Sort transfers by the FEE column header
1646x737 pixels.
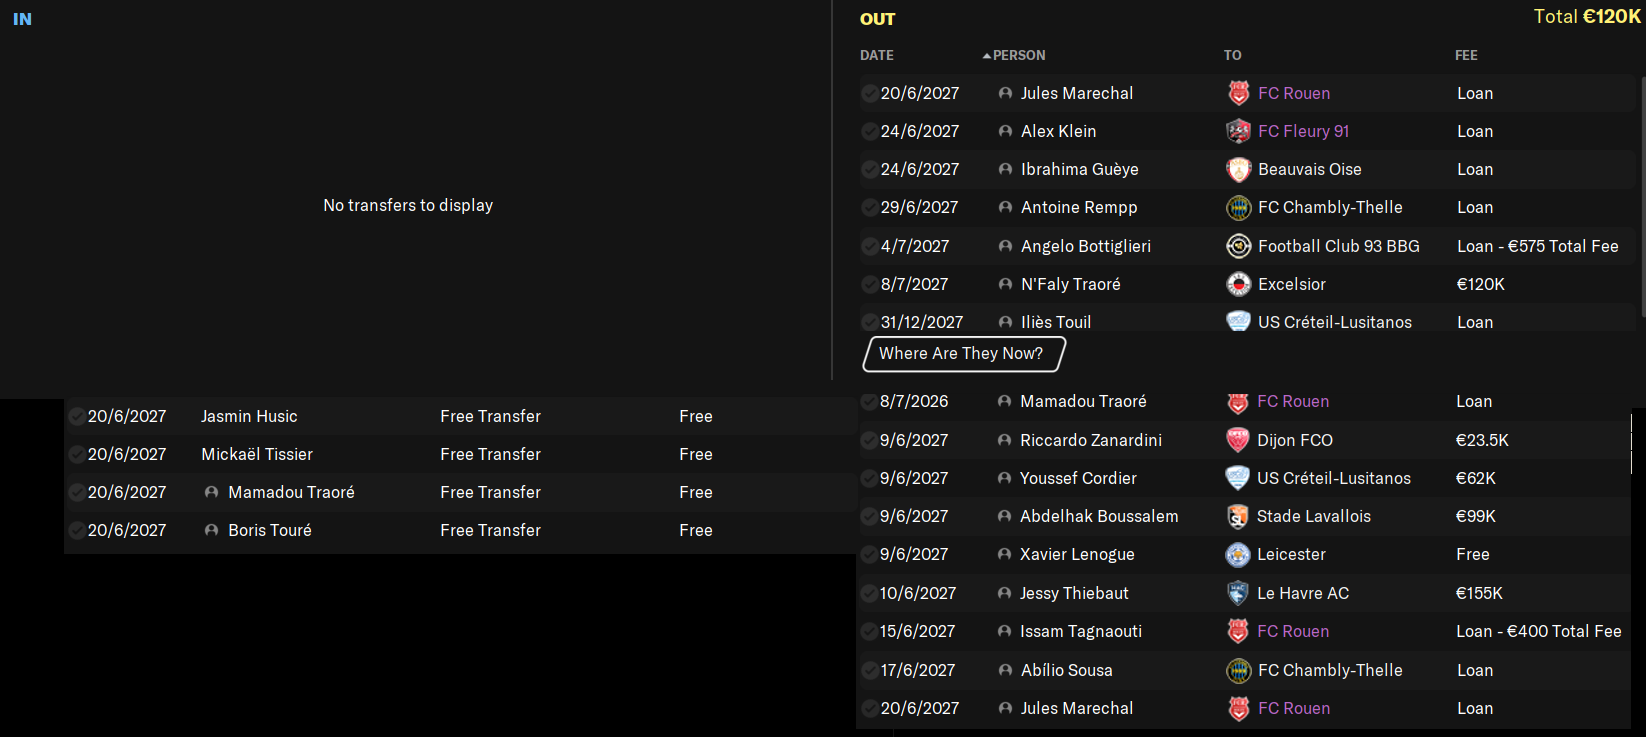click(1466, 55)
